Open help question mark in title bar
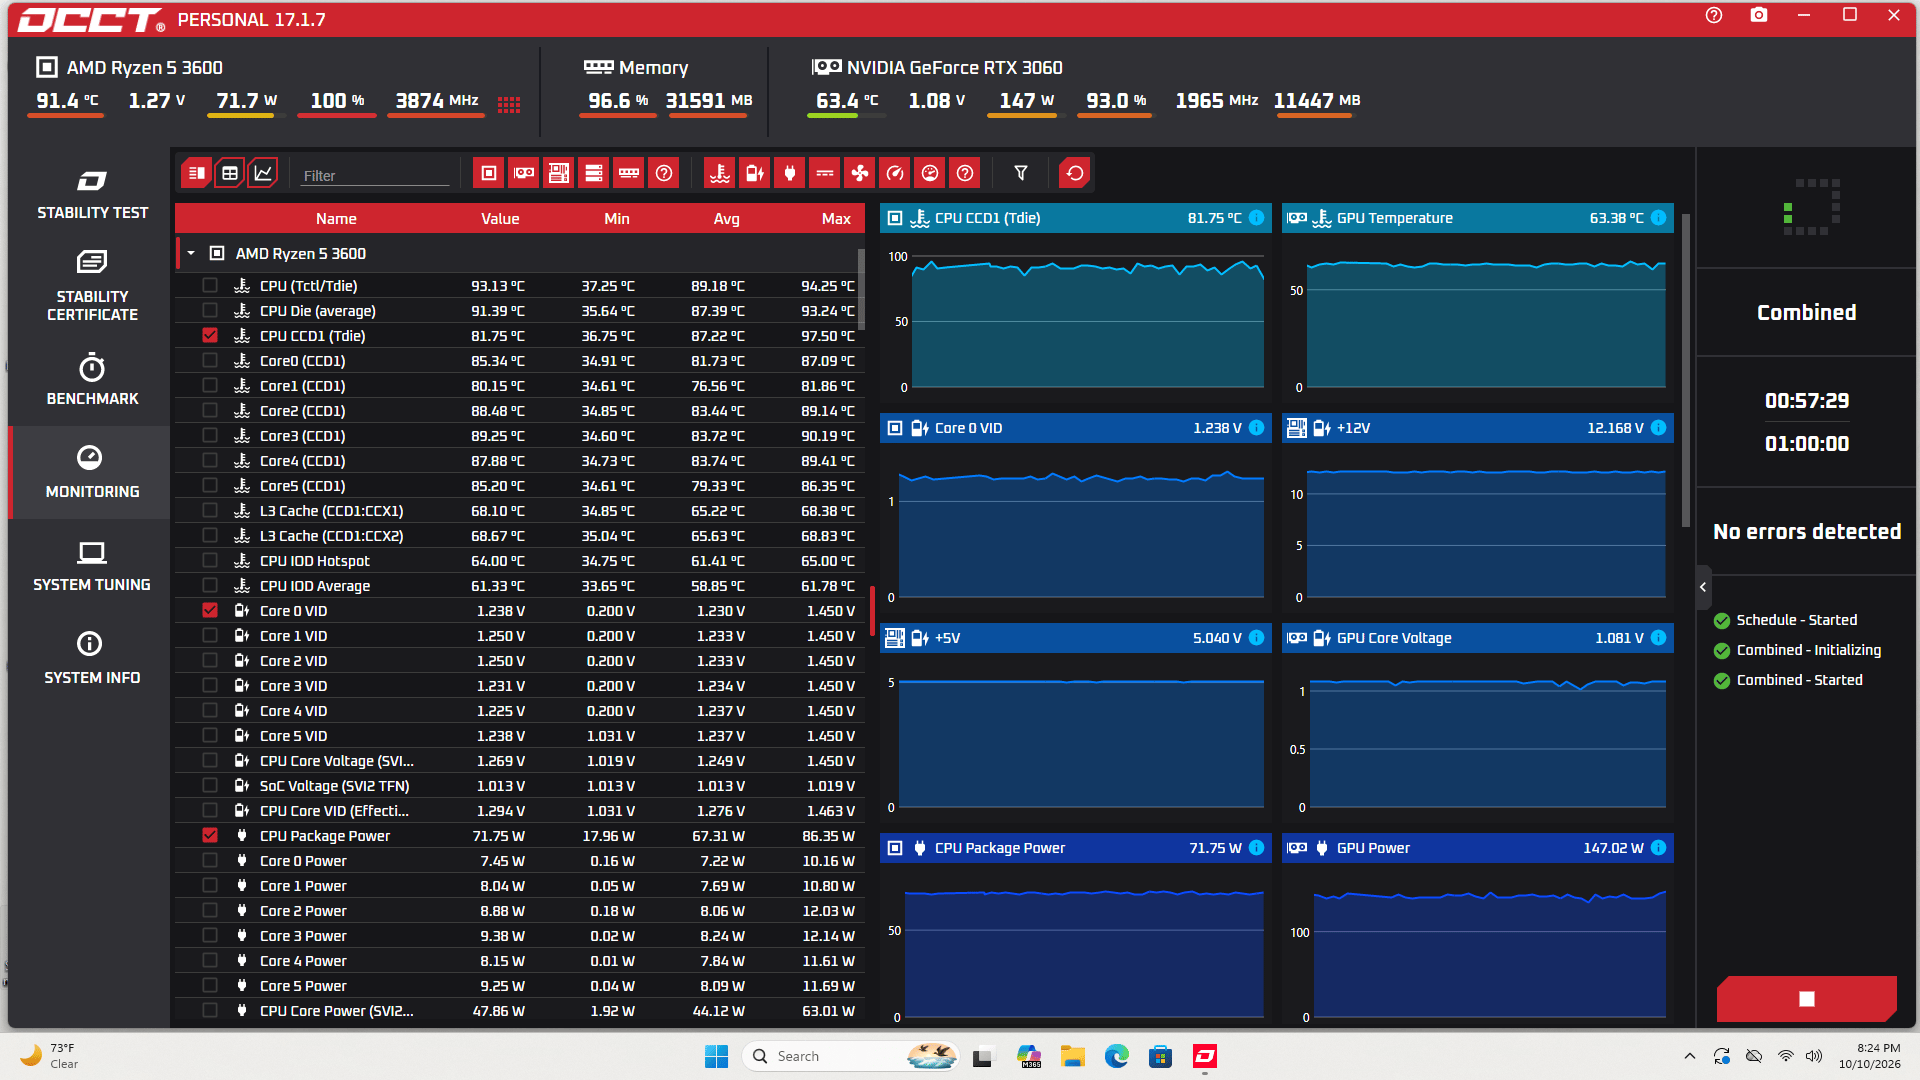Screen dimensions: 1920x1080 click(1714, 15)
